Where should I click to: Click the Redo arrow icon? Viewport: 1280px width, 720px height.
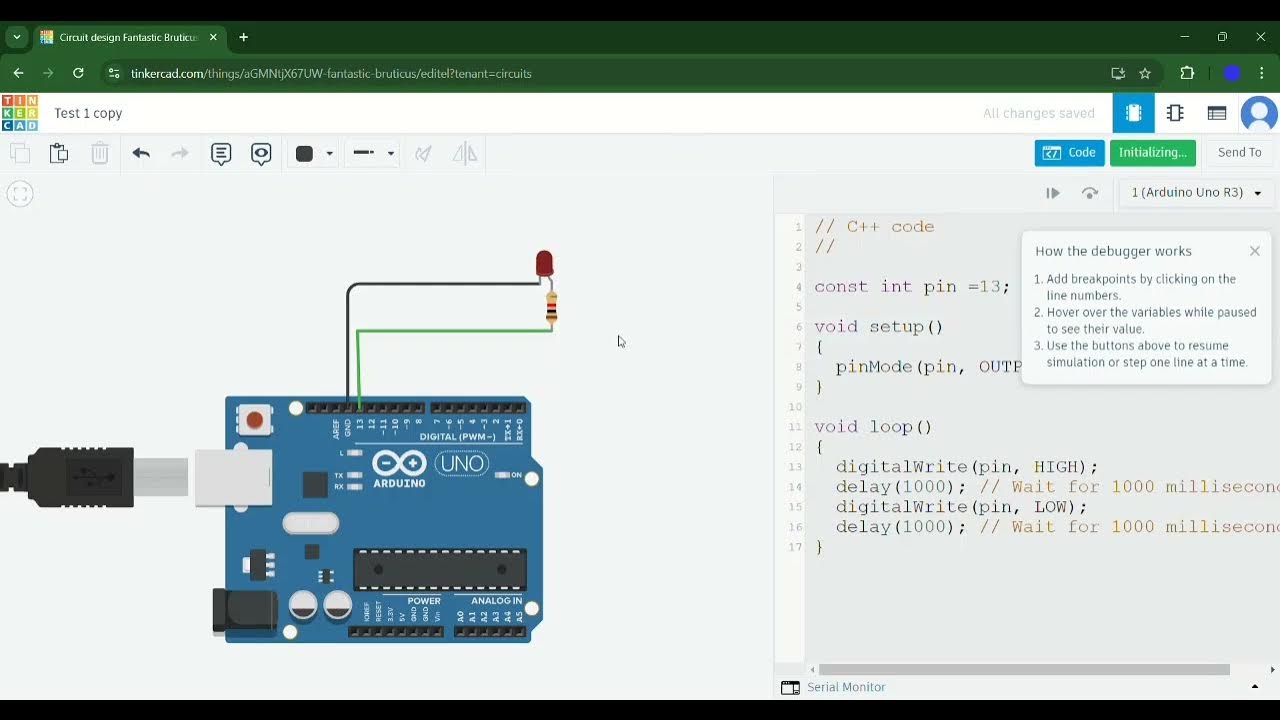point(180,153)
